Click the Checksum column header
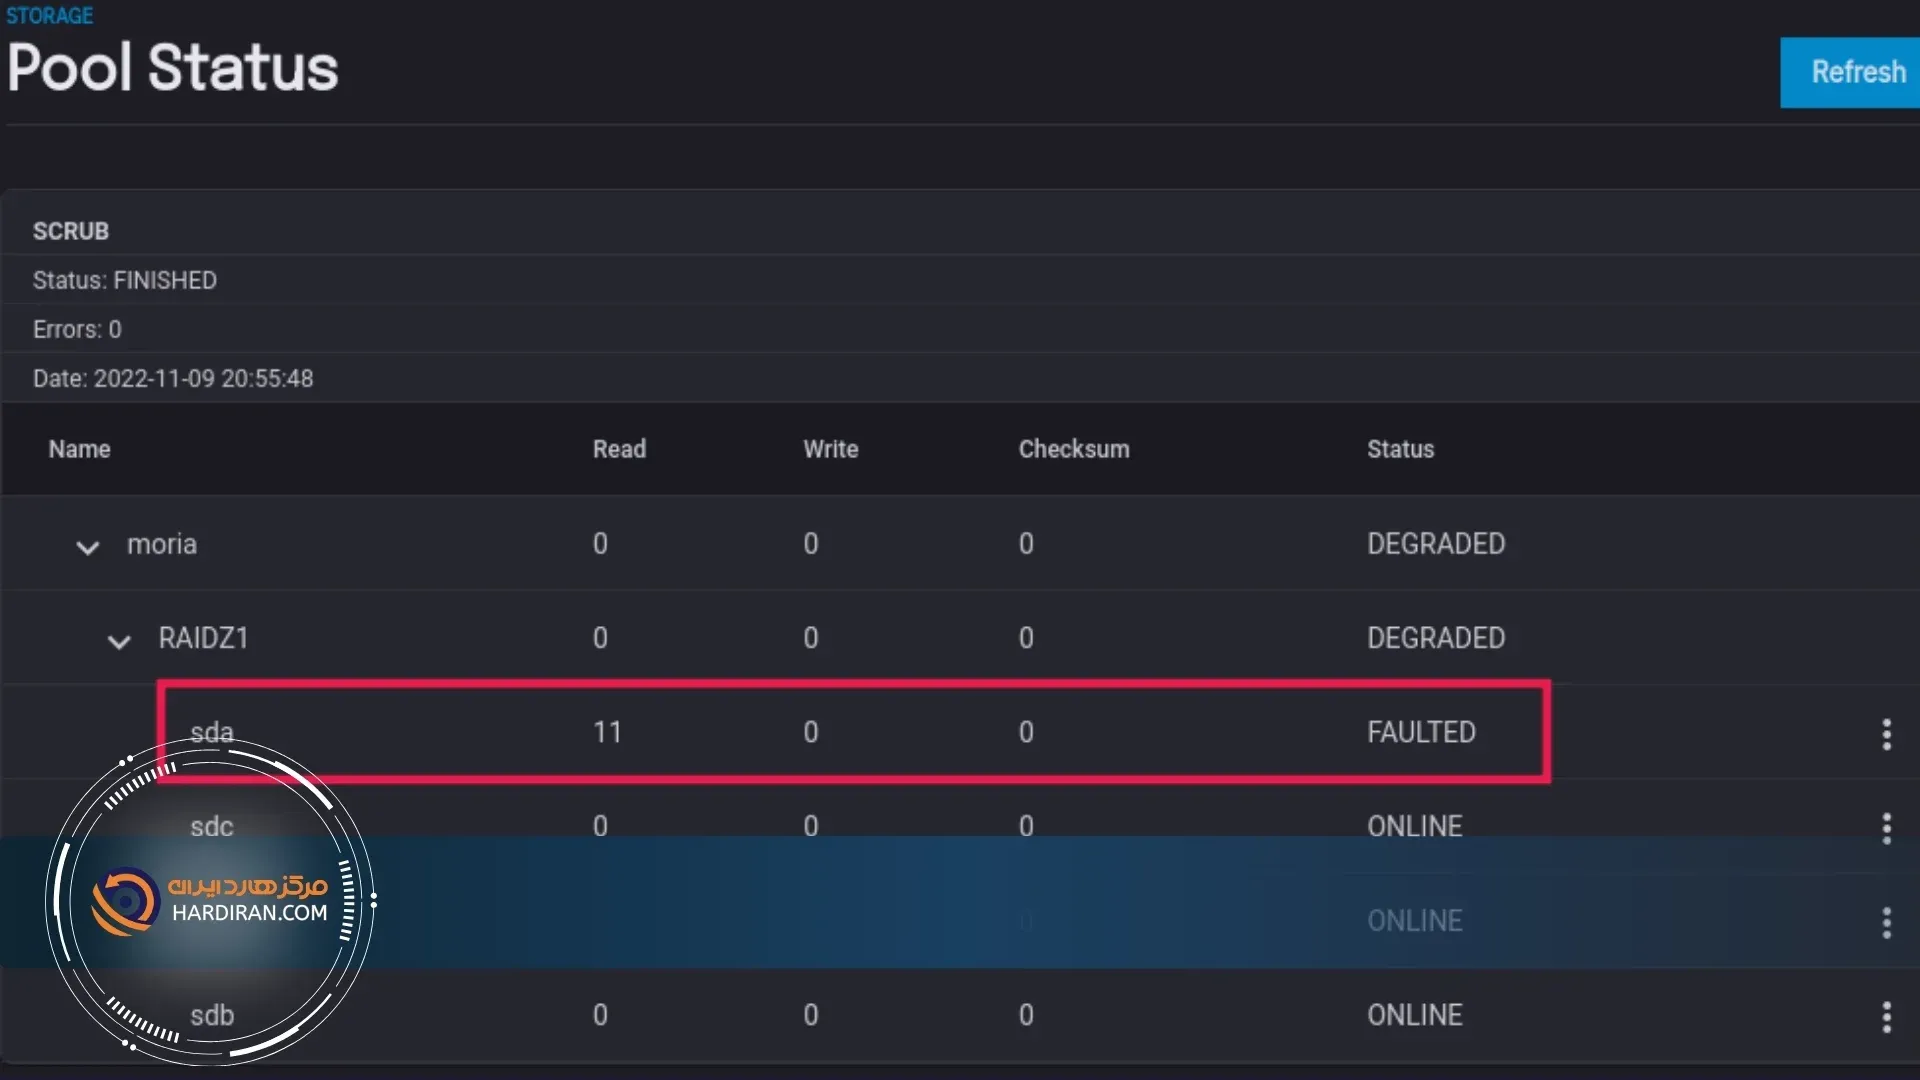Viewport: 1920px width, 1080px height. [x=1073, y=449]
